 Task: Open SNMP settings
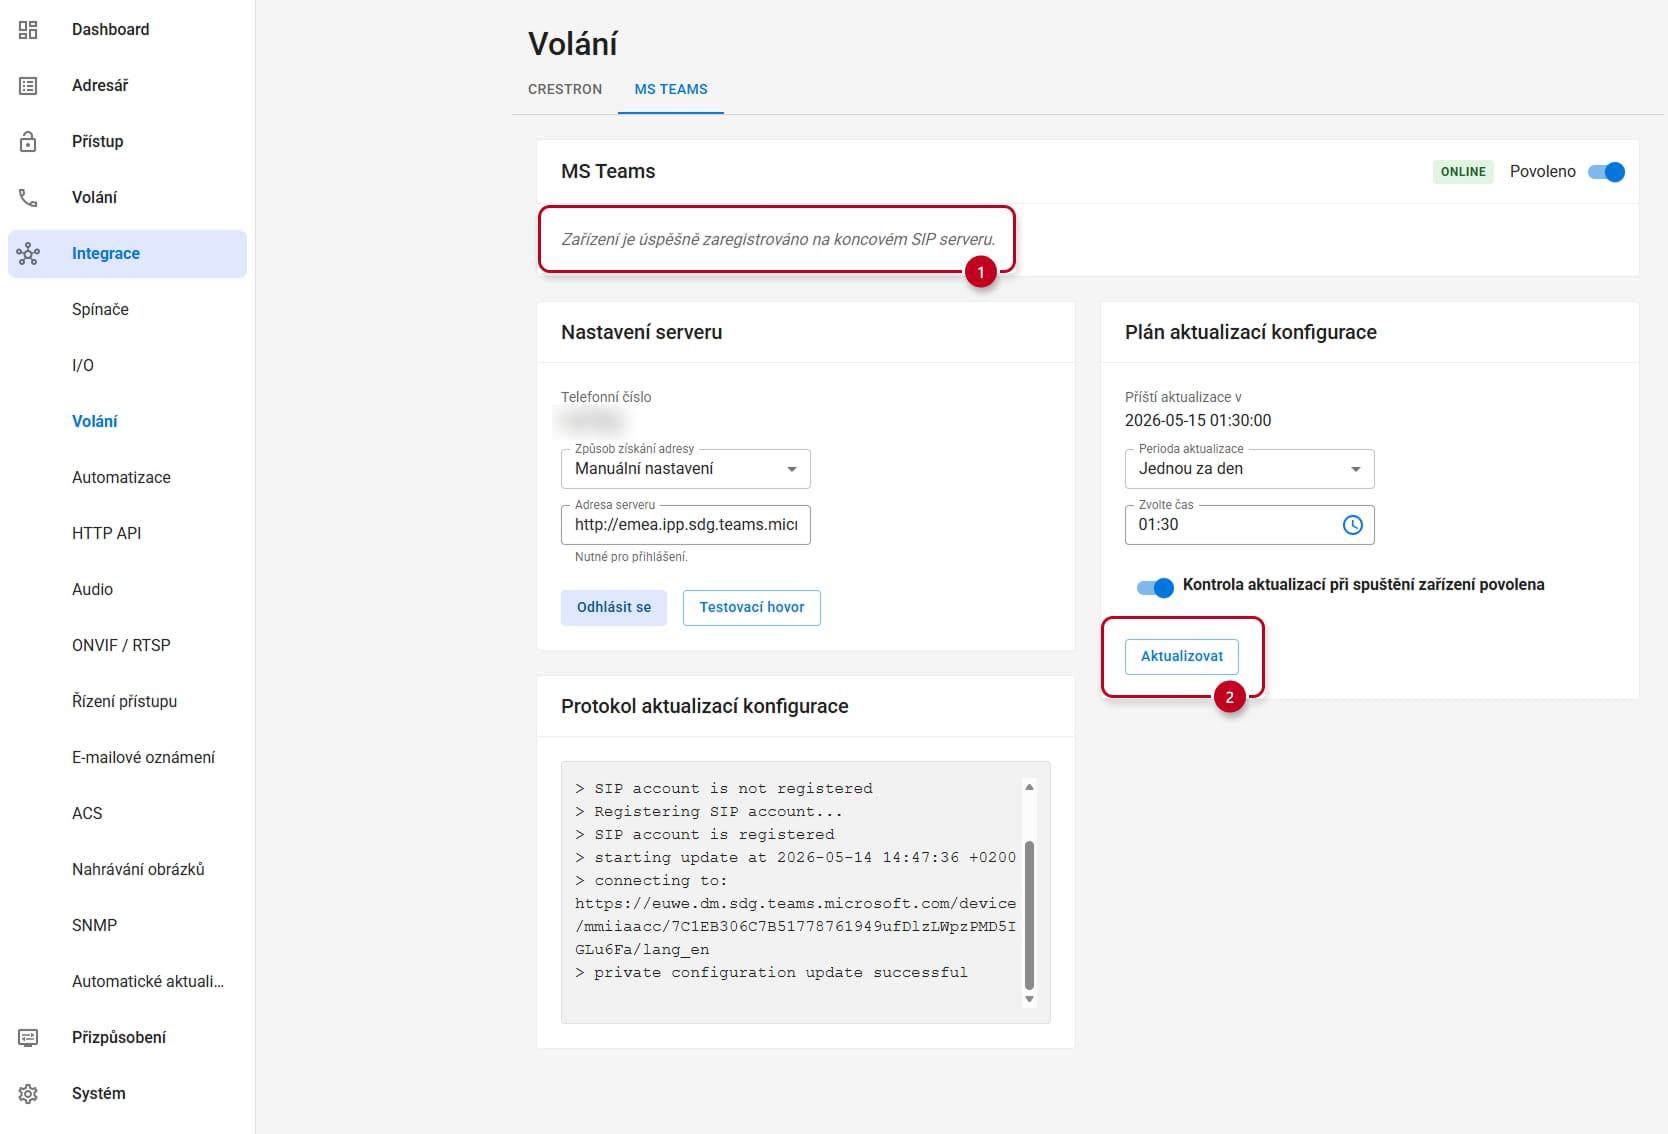pyautogui.click(x=127, y=926)
